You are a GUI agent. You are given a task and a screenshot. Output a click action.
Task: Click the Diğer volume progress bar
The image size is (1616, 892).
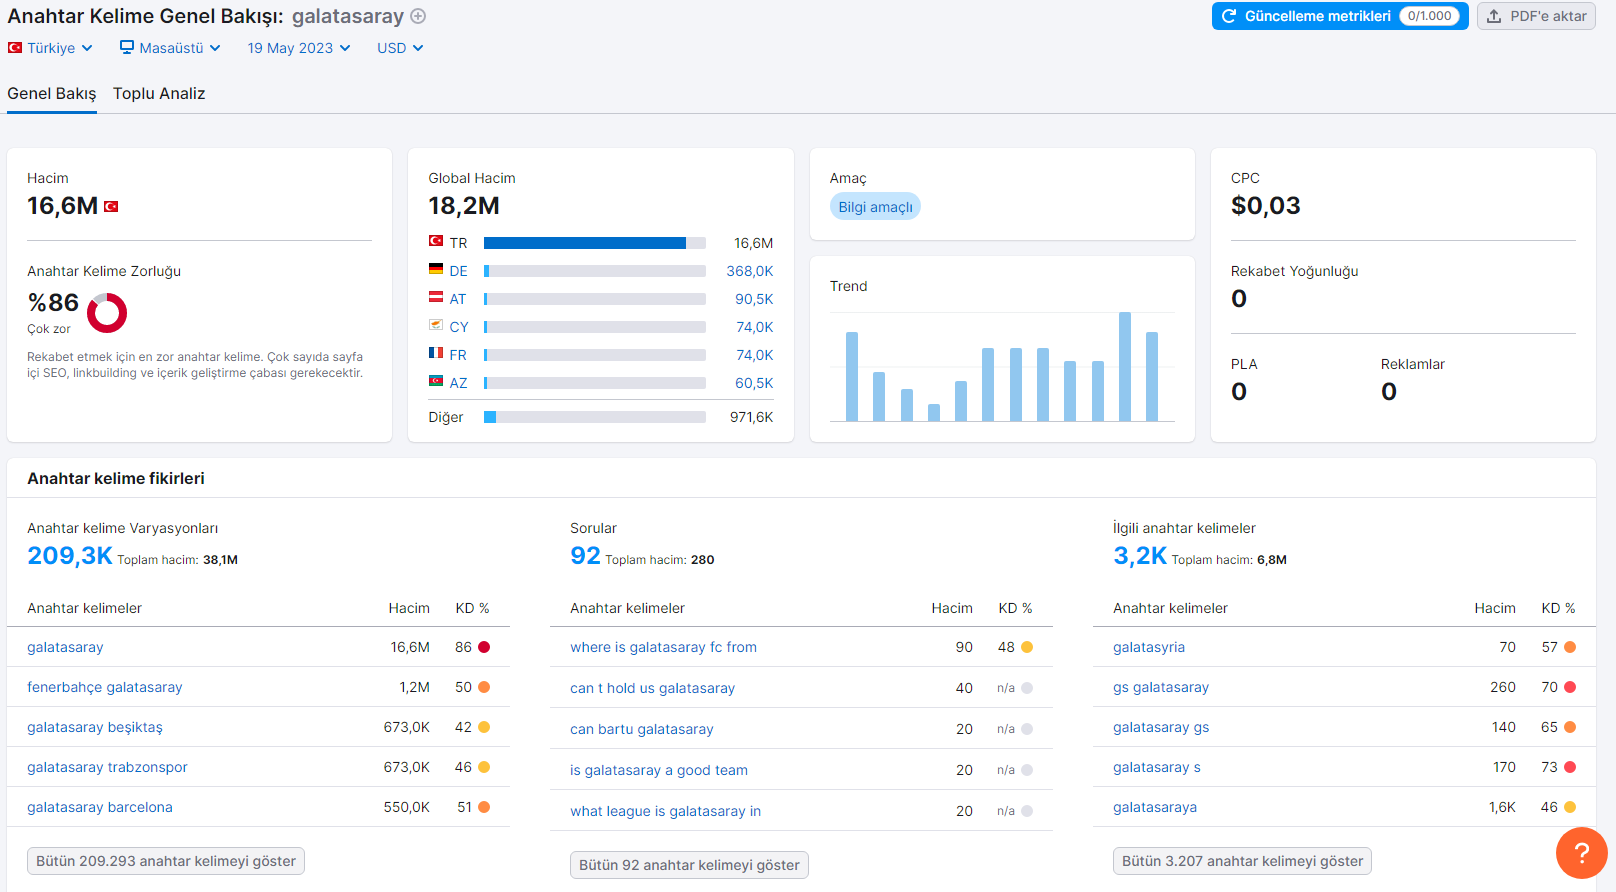[595, 417]
